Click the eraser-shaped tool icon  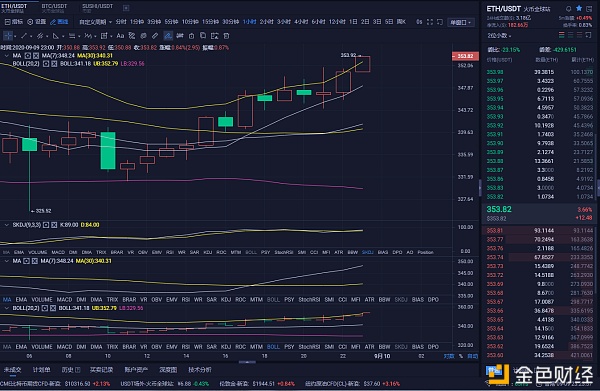pos(143,36)
